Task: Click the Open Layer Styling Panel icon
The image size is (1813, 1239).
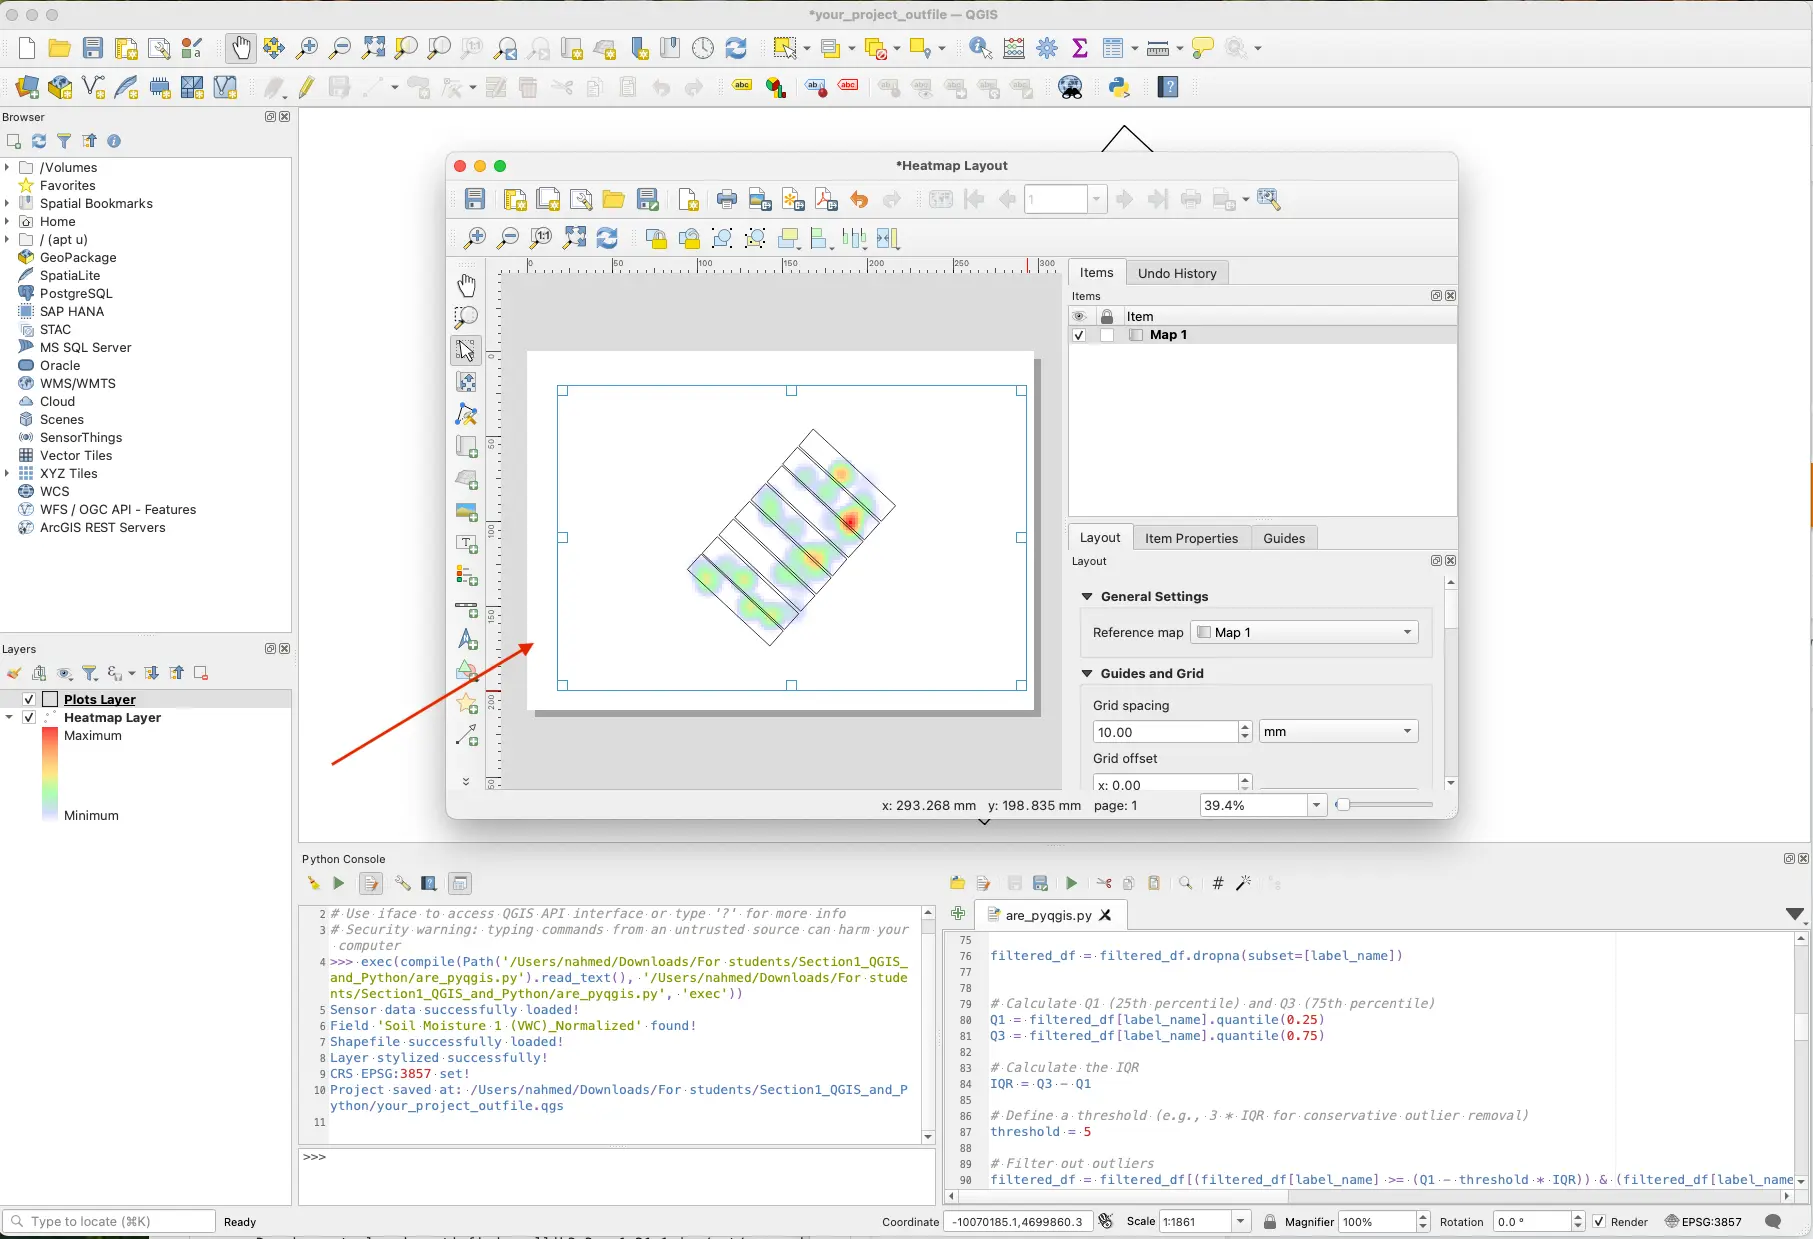Action: coord(14,673)
